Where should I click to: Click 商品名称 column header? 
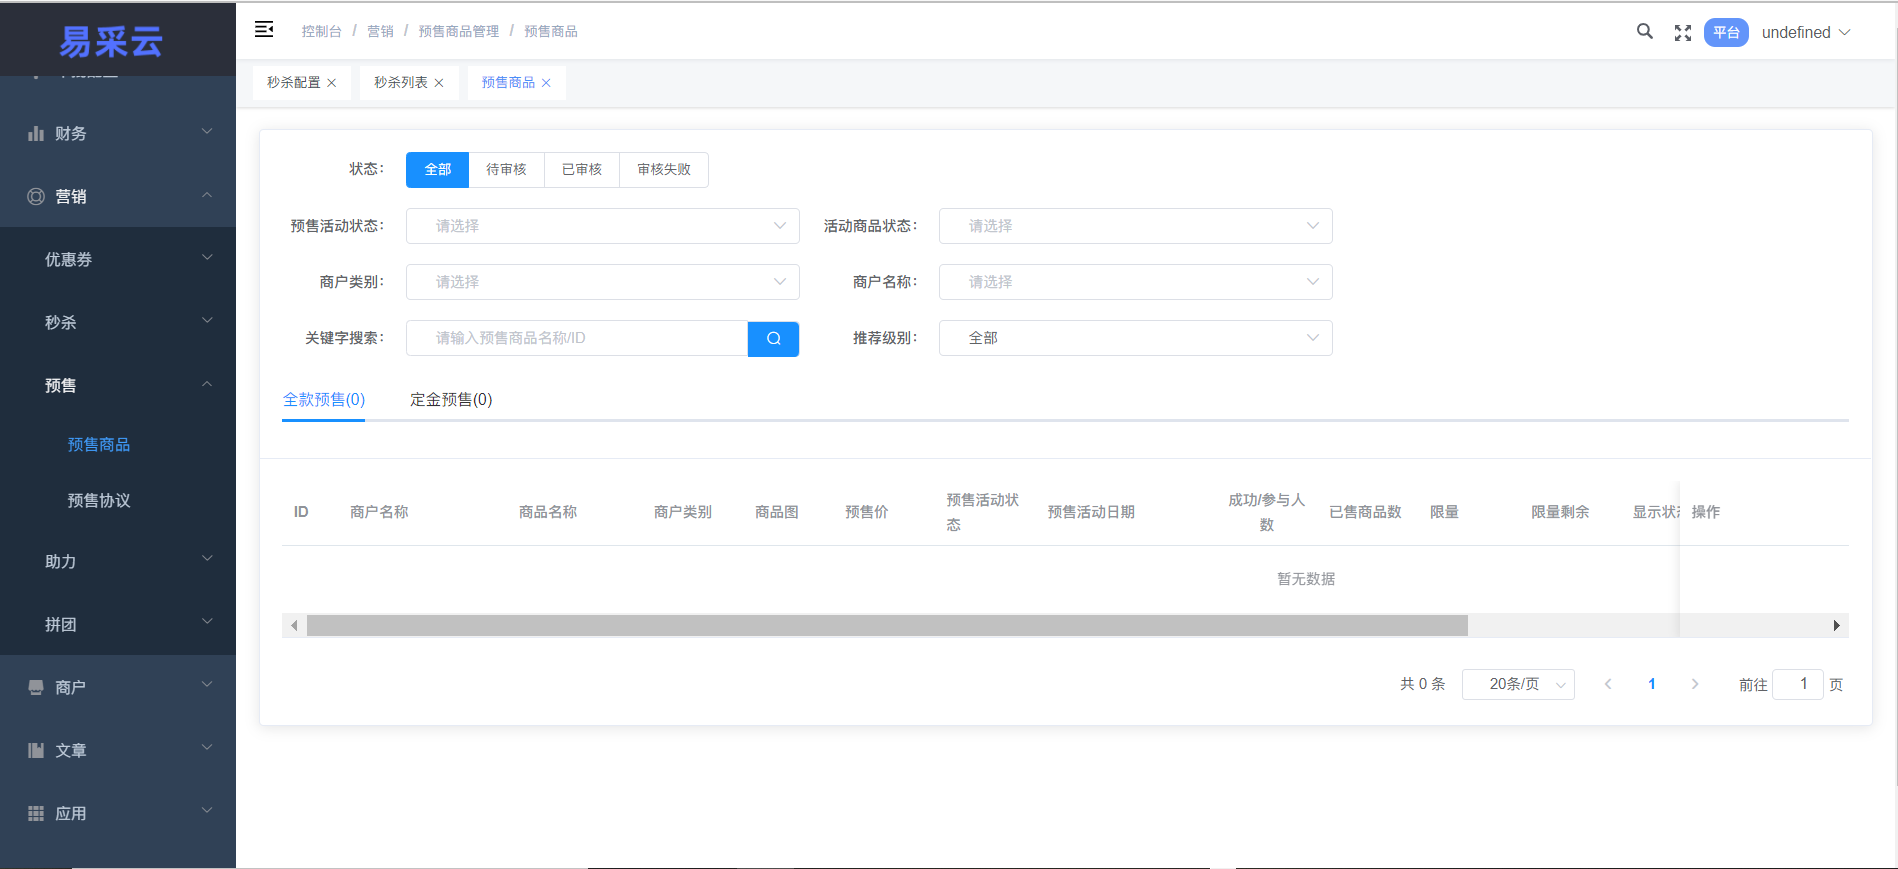point(548,512)
